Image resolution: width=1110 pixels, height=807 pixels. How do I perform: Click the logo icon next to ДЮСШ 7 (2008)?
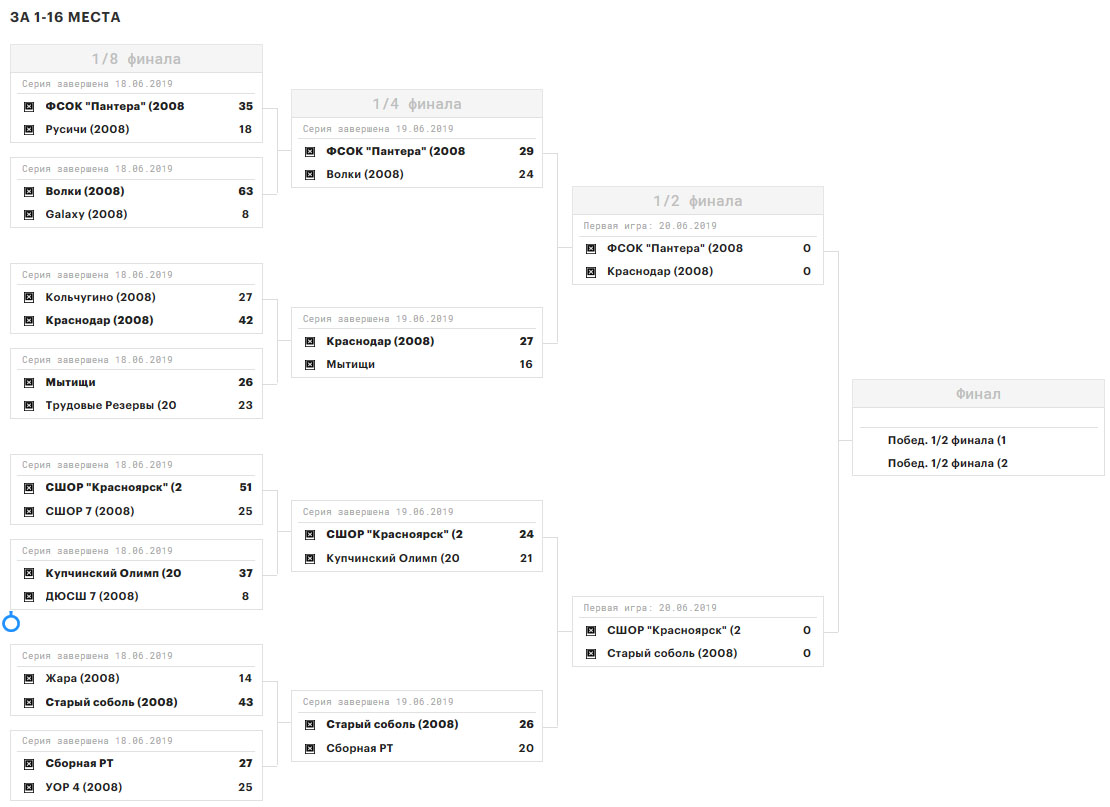pos(29,596)
